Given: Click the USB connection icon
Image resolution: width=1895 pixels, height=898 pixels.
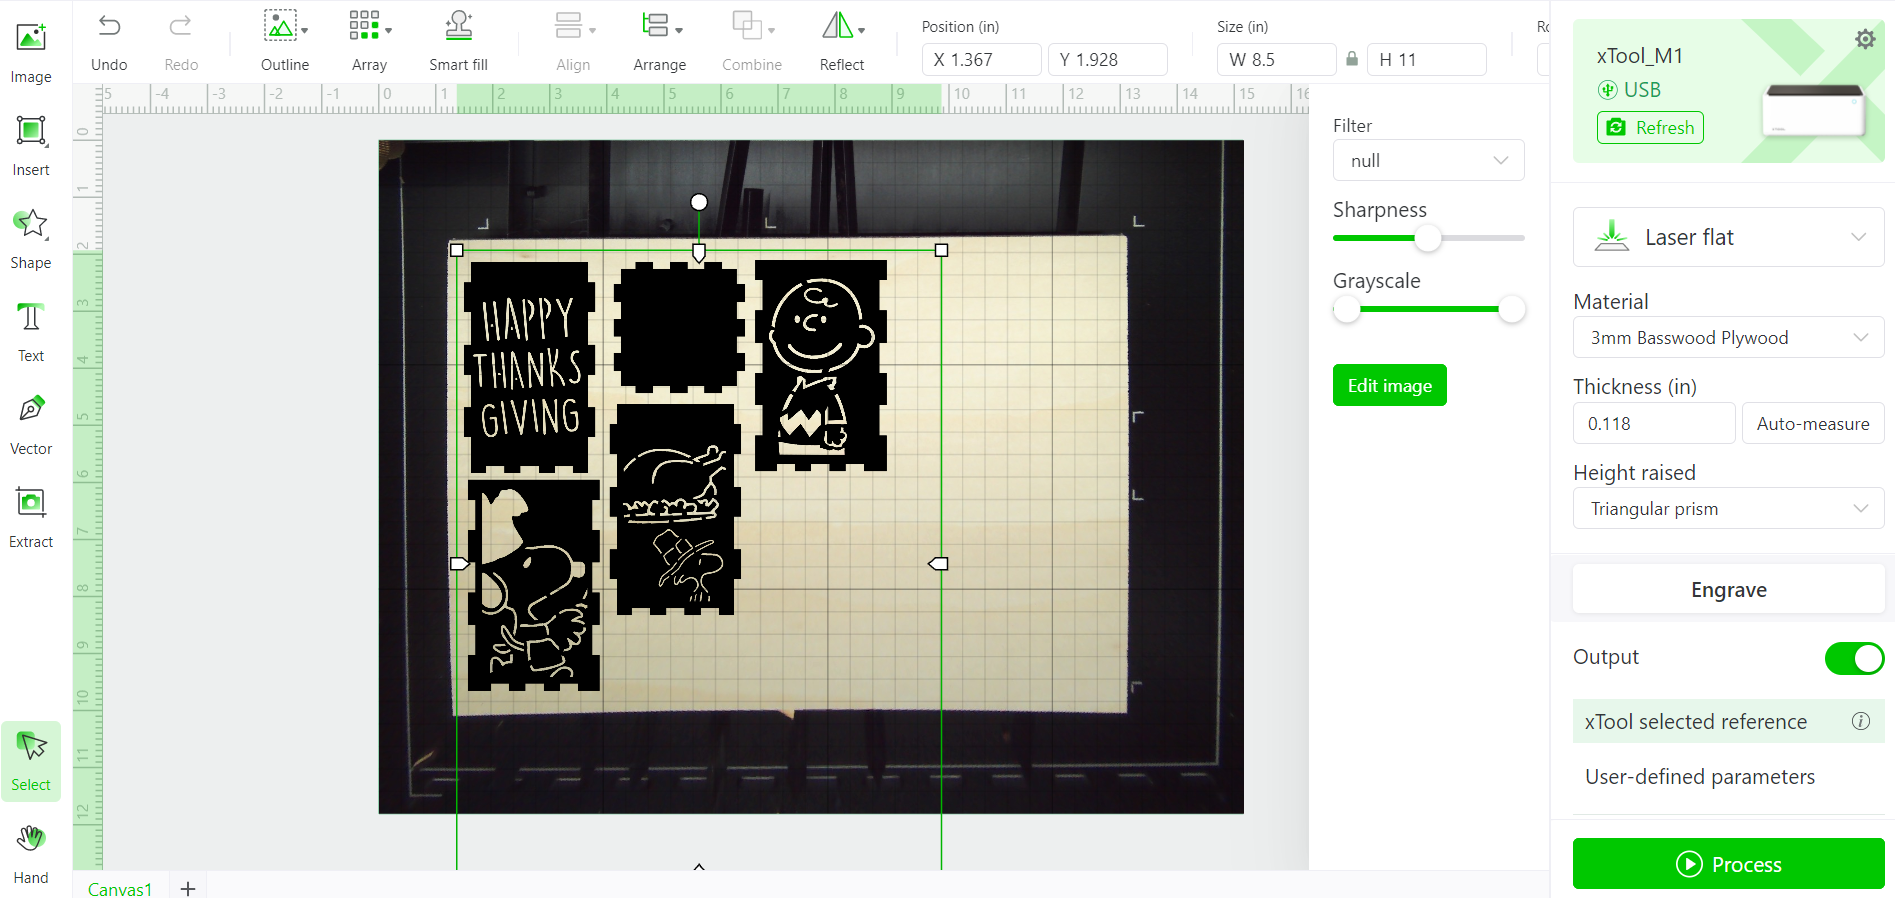Looking at the screenshot, I should 1608,90.
